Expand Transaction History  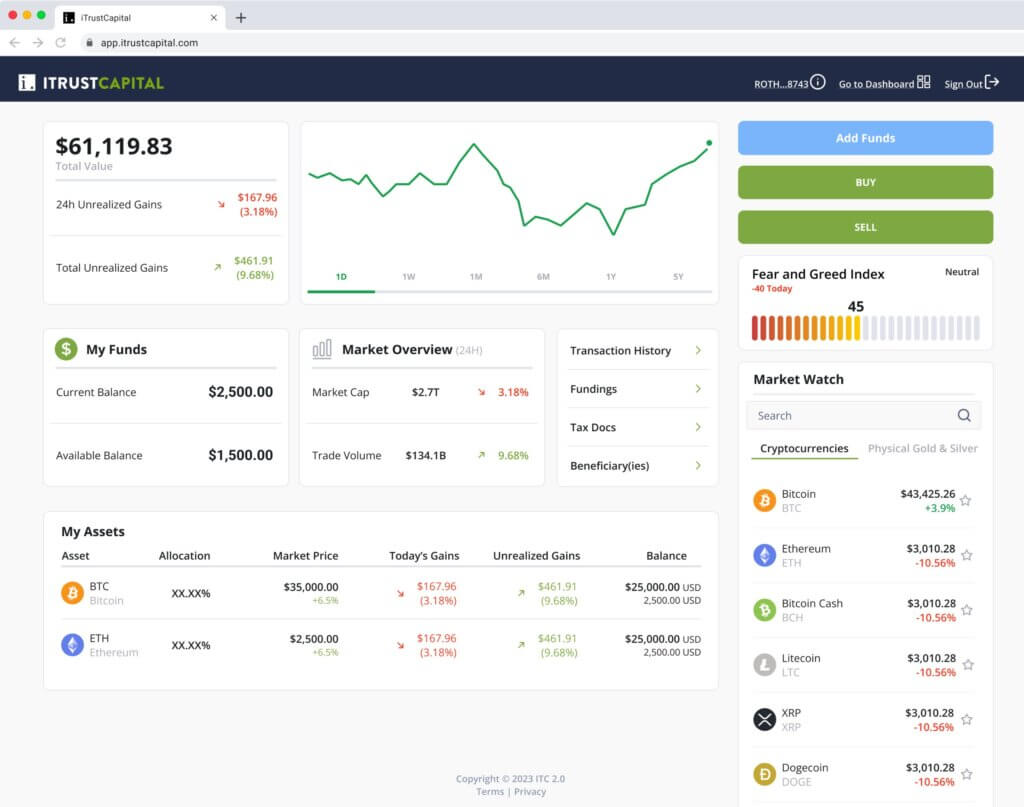point(637,351)
